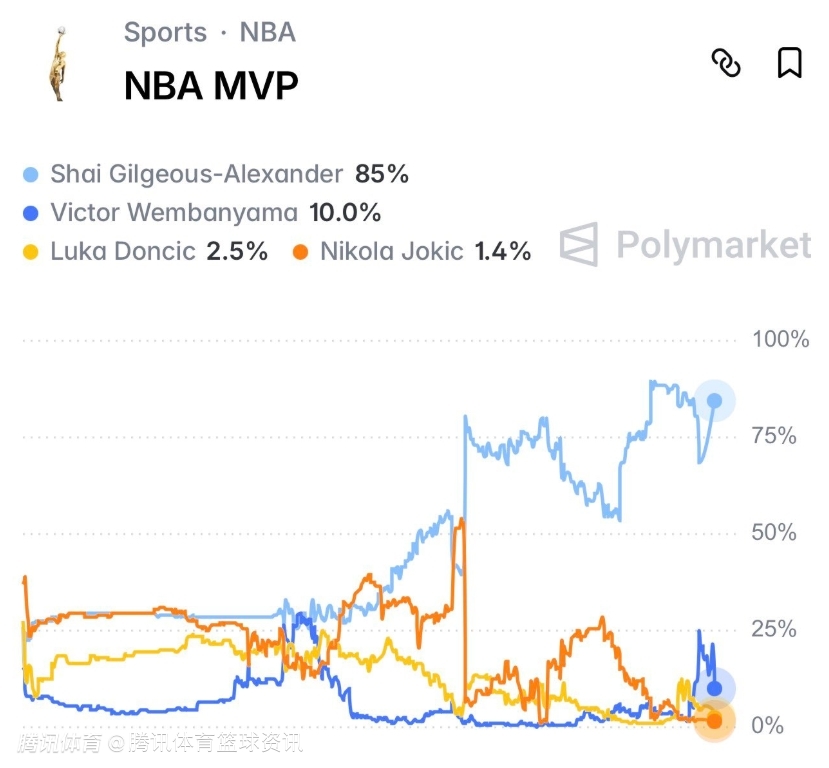Go to the Sports category breadcrumb

coord(165,32)
